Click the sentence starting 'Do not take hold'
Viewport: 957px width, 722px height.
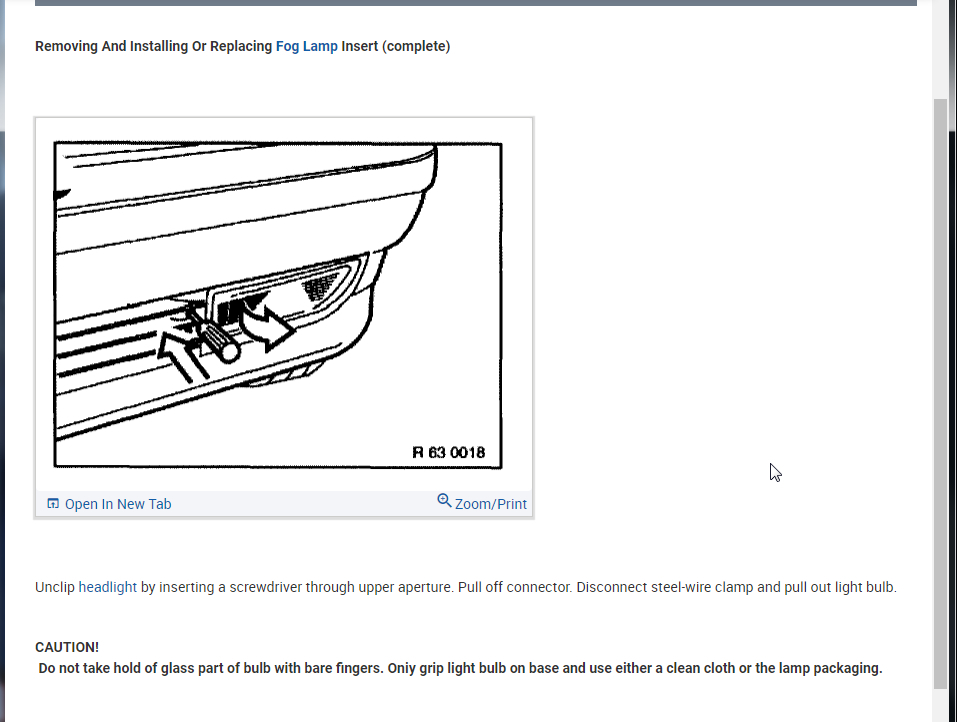coord(460,668)
